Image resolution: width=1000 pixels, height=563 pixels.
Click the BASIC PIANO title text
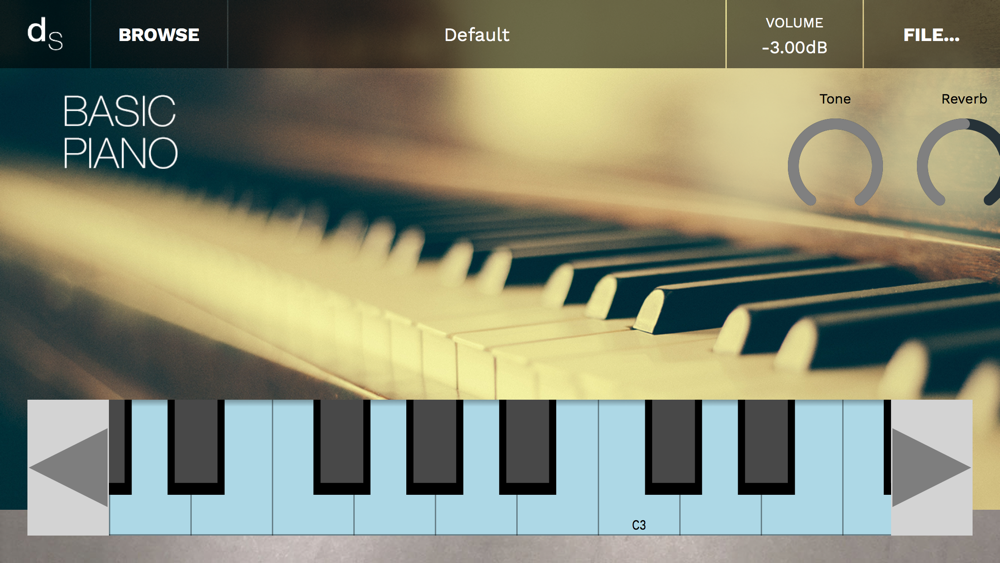tap(120, 132)
